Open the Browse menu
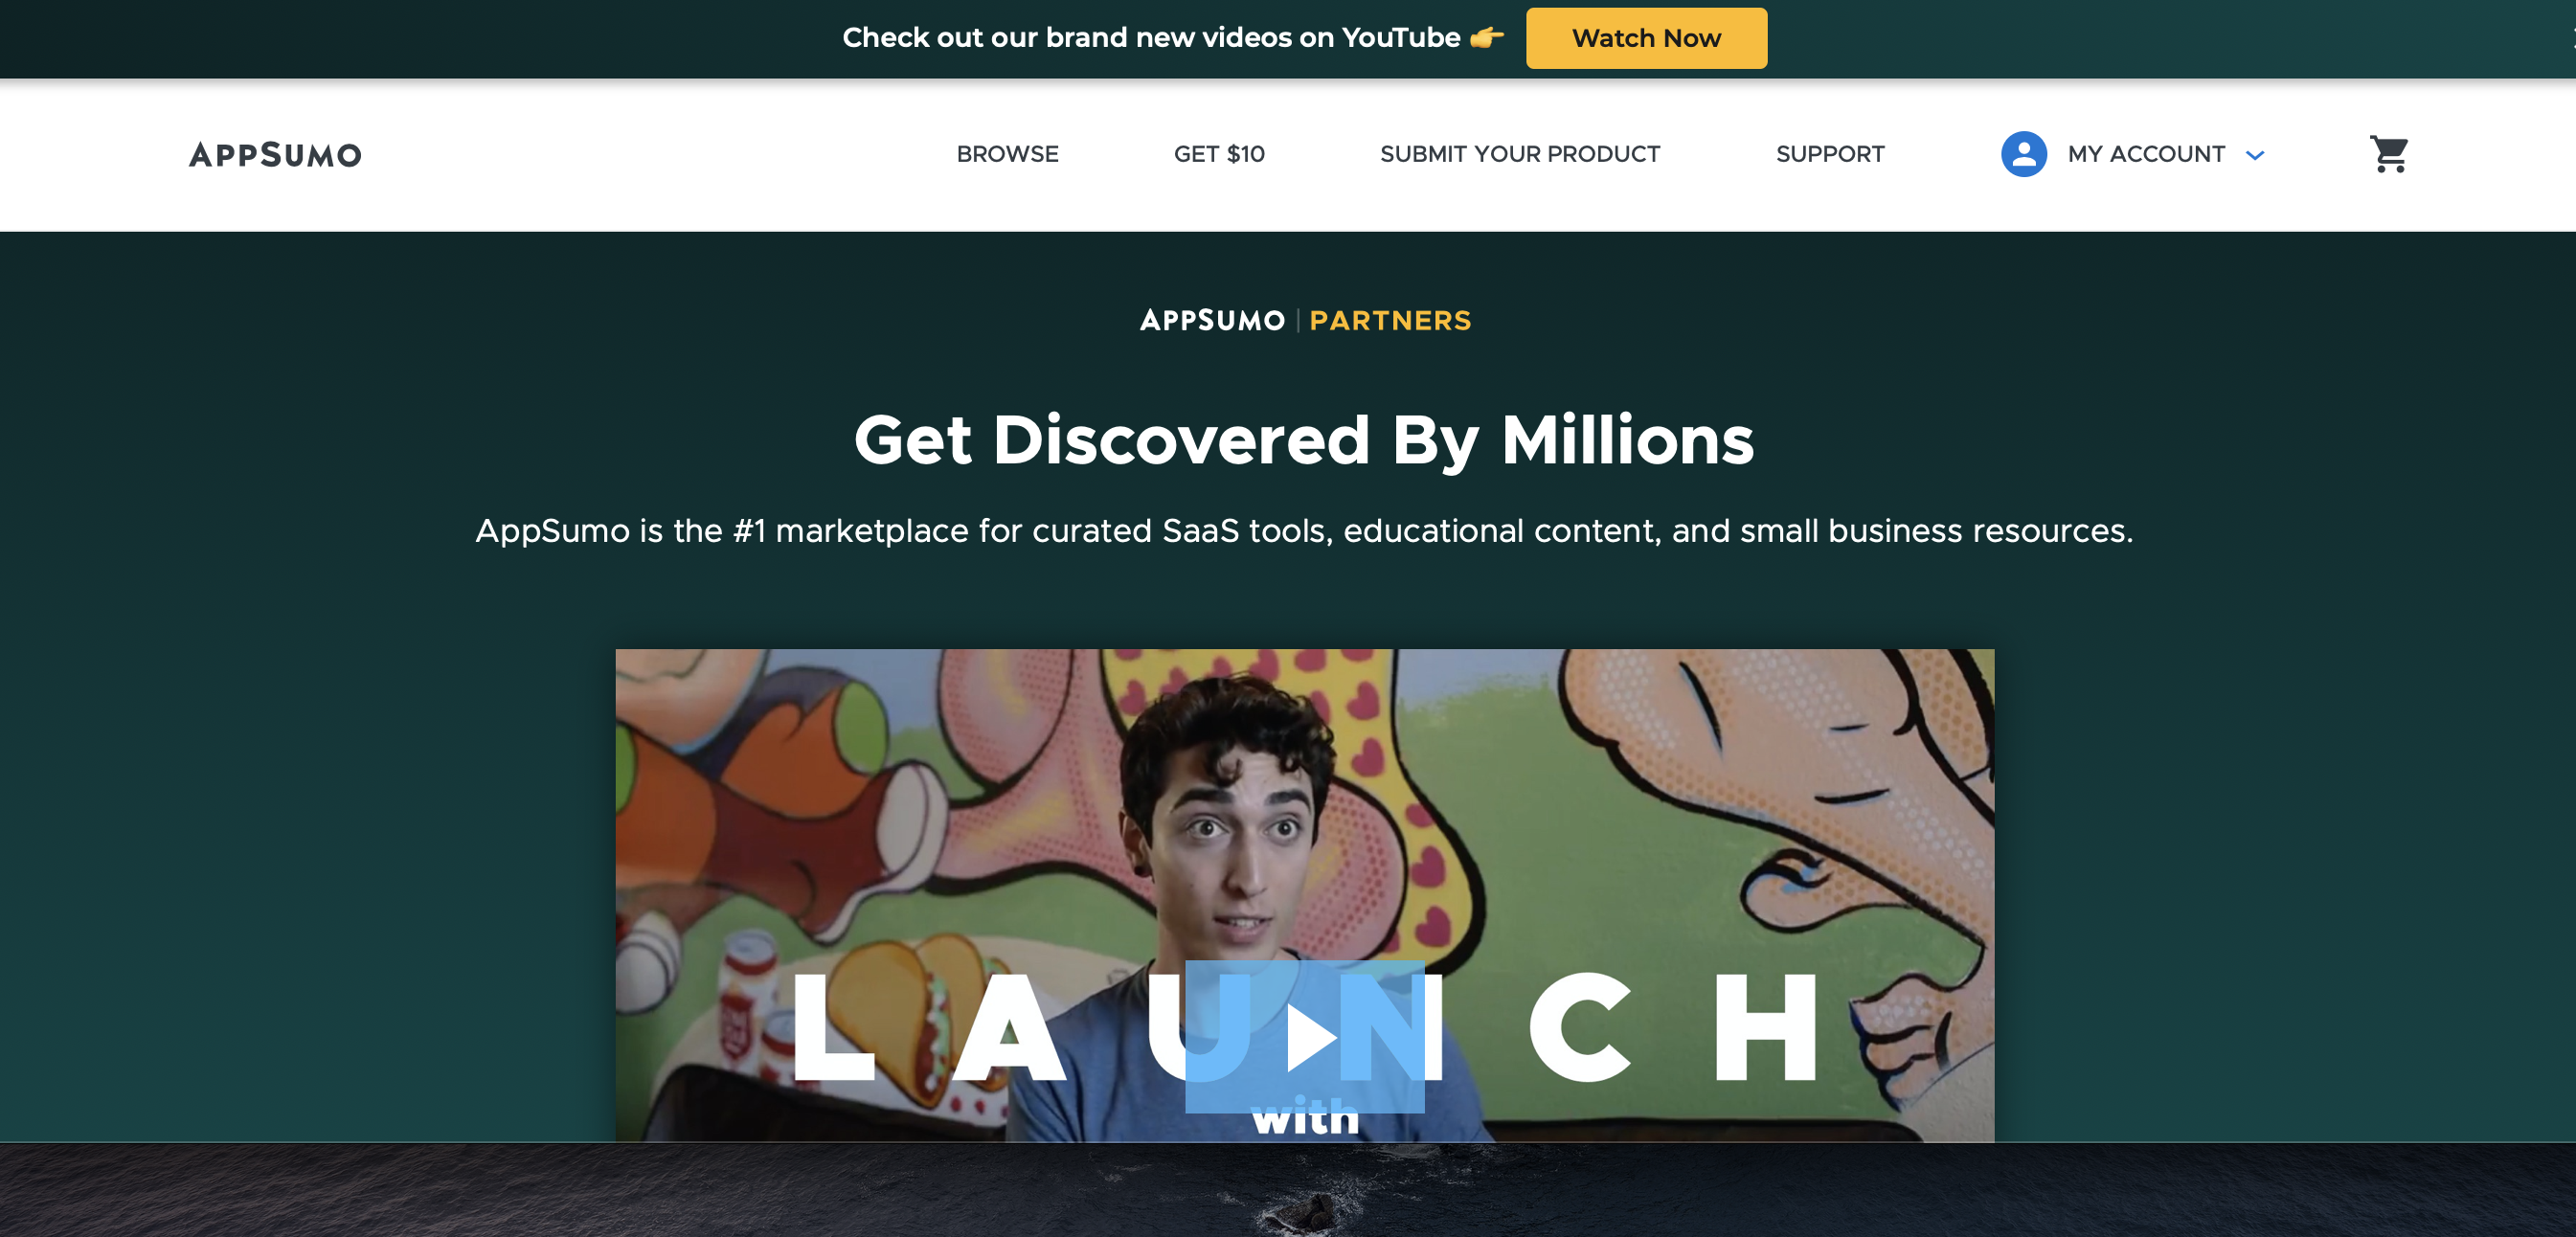This screenshot has width=2576, height=1237. point(1007,154)
